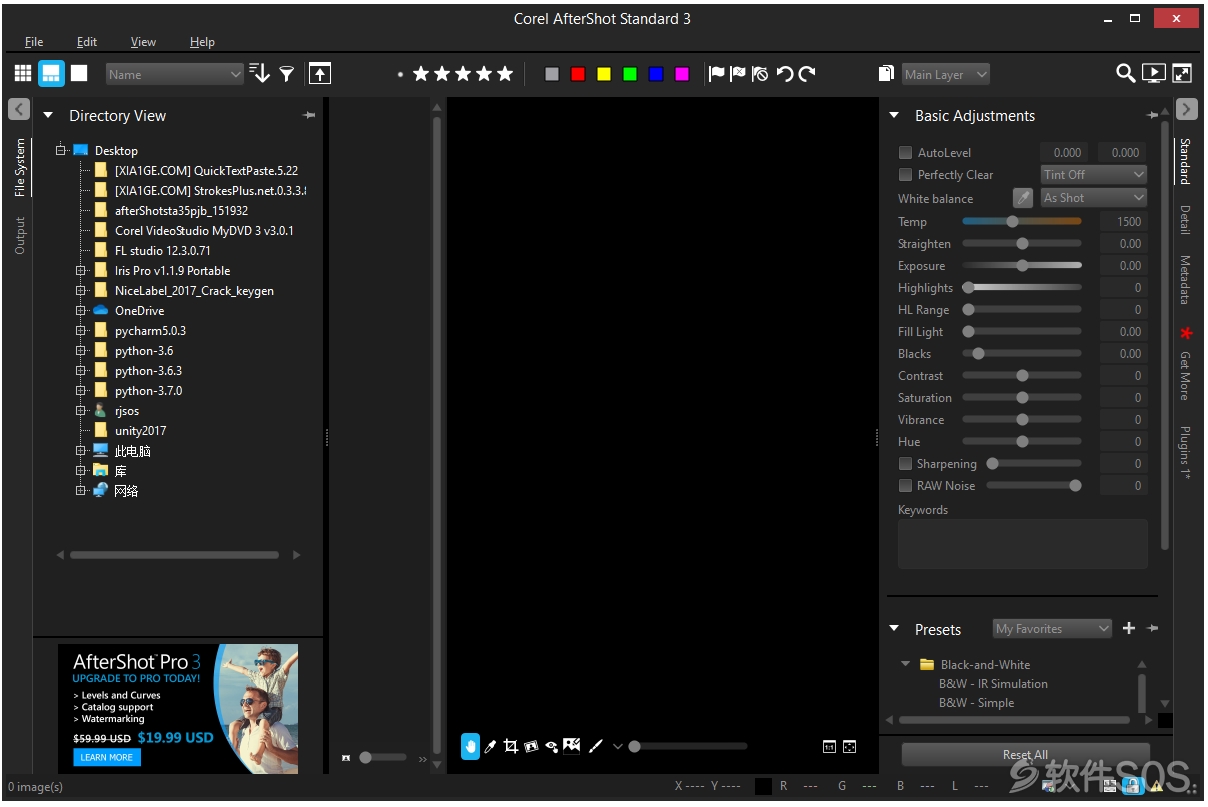The image size is (1208, 807).
Task: Open the Main Layer dropdown
Action: [x=945, y=74]
